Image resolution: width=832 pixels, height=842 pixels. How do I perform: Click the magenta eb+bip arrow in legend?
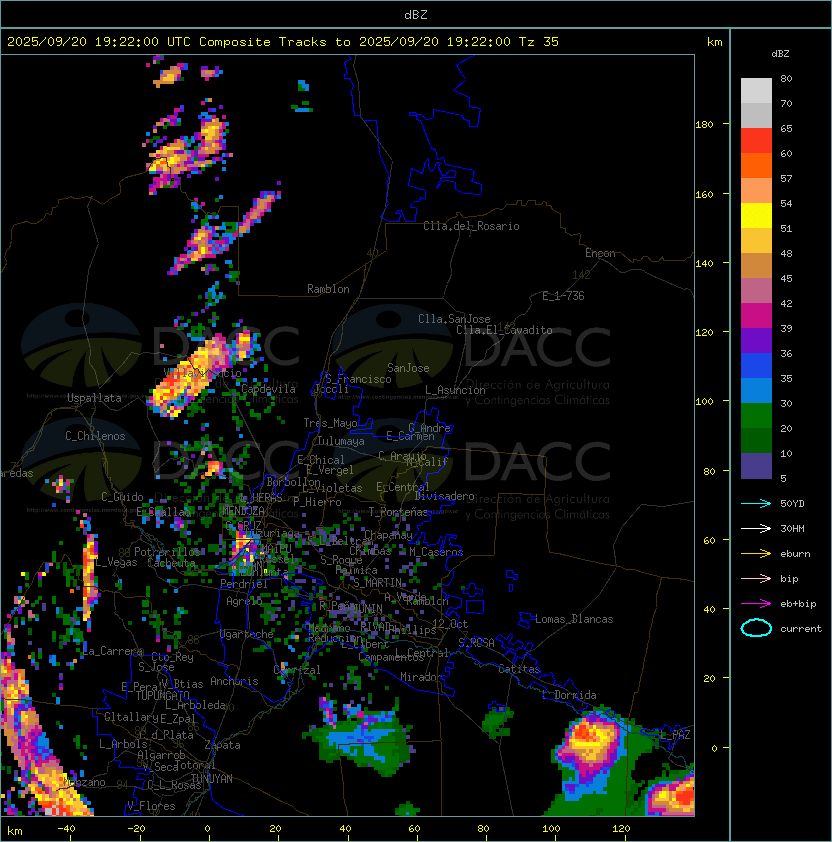[756, 604]
